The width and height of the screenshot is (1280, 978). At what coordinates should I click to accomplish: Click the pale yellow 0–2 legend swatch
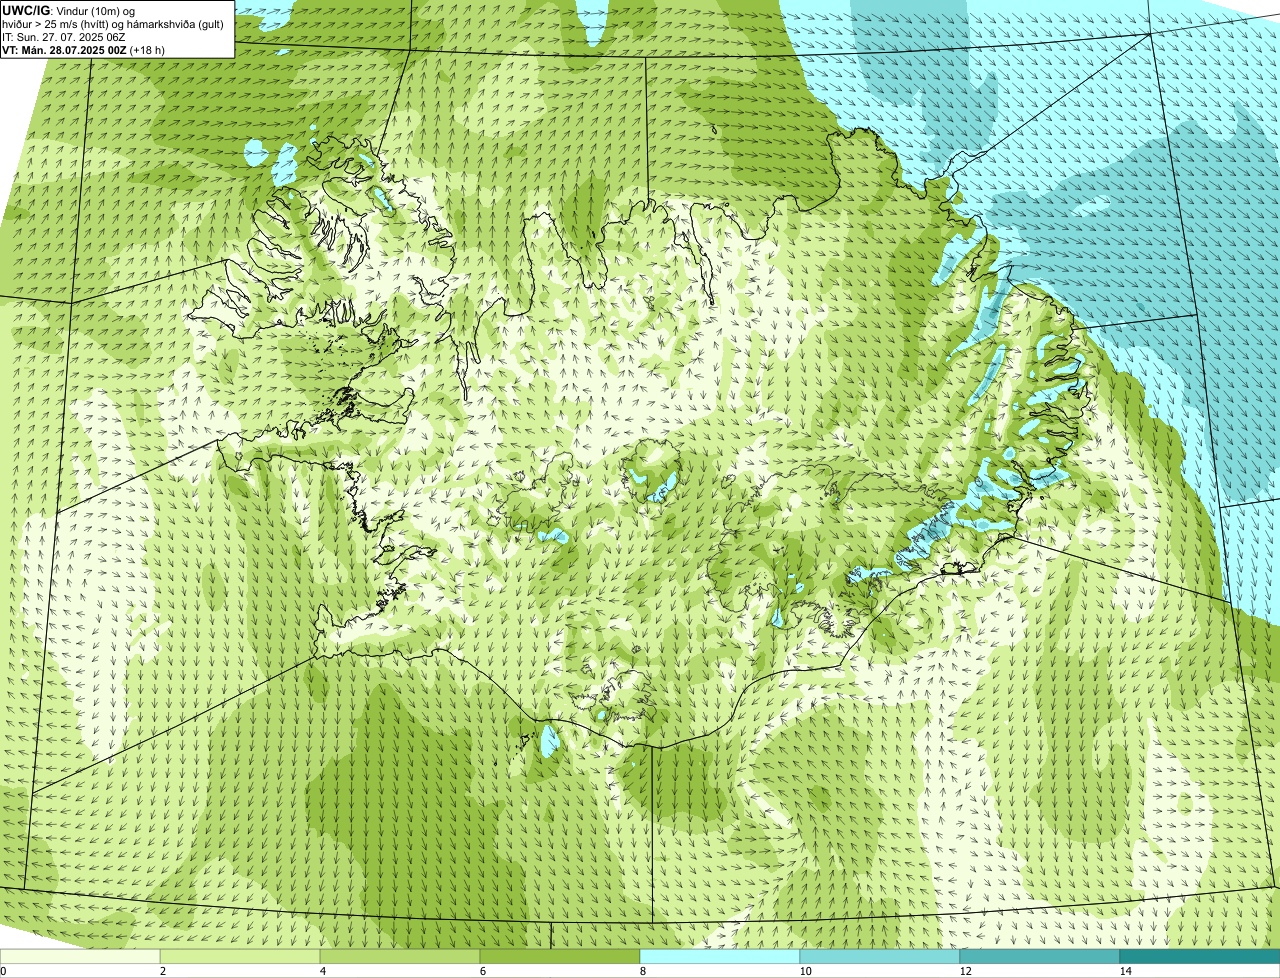coord(80,956)
